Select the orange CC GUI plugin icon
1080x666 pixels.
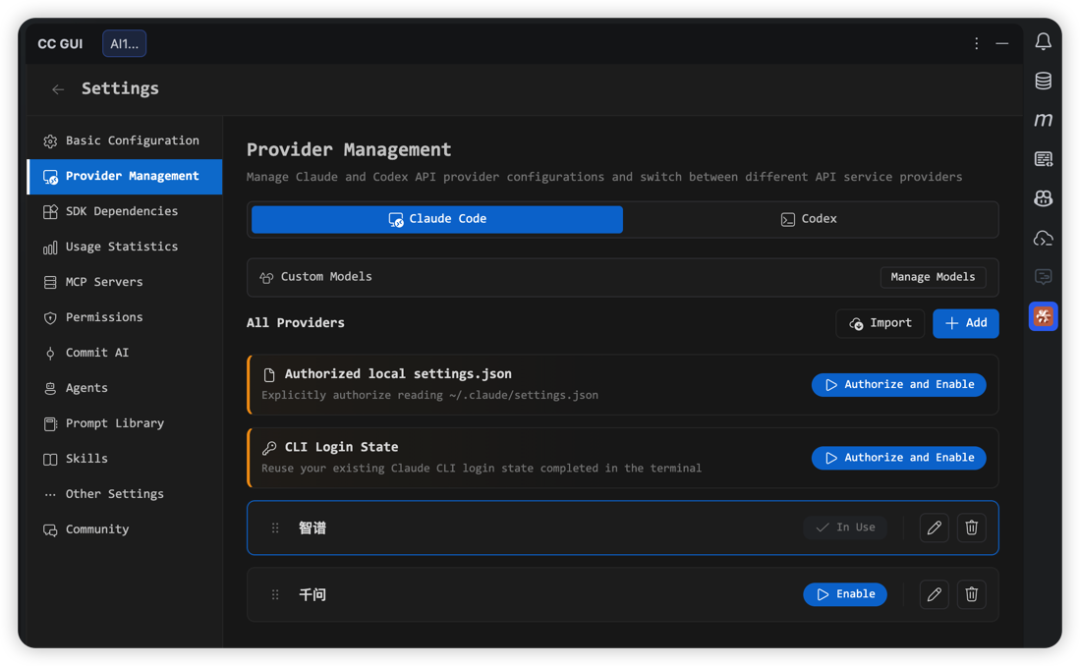(x=1043, y=316)
